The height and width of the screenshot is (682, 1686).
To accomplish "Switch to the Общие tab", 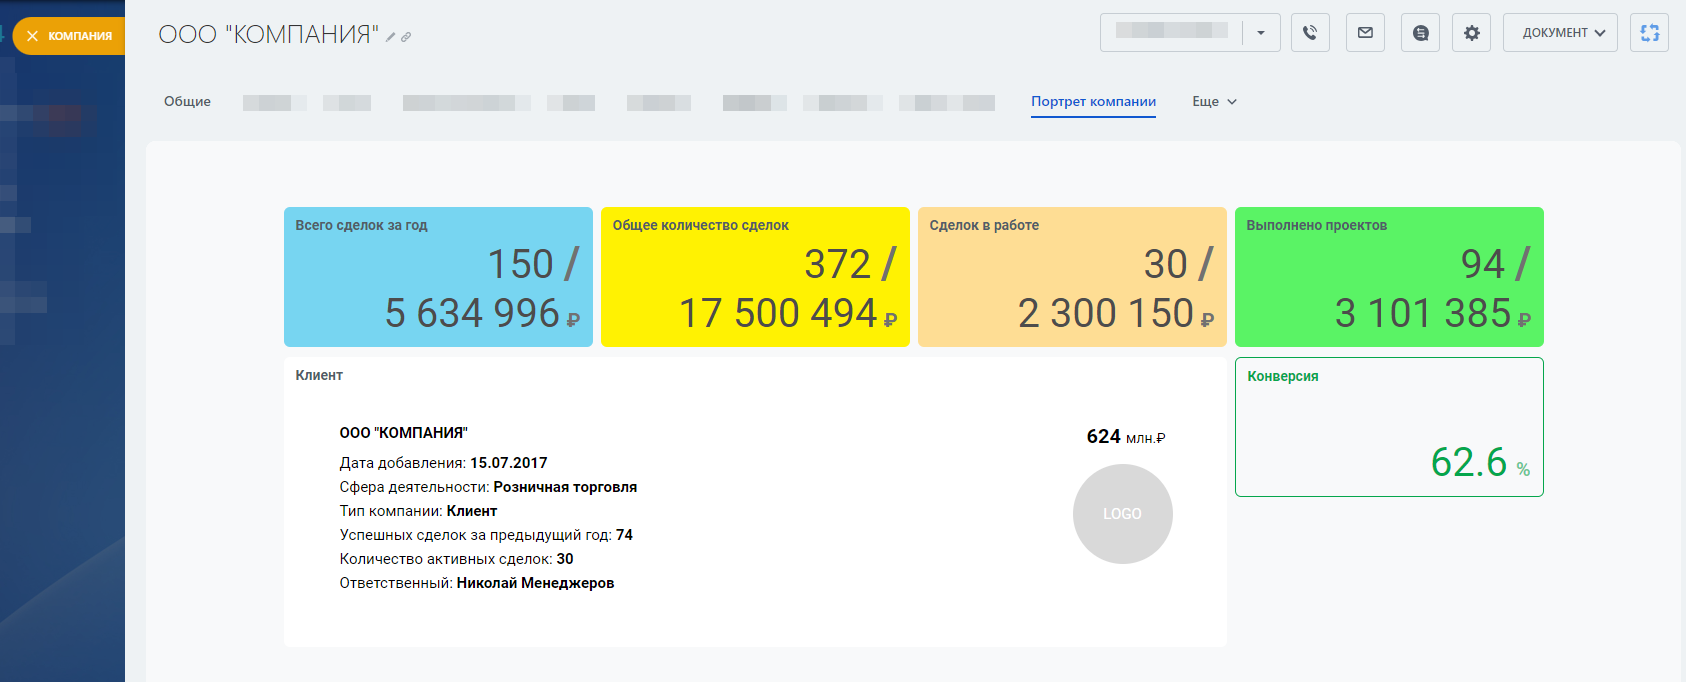I will click(187, 101).
